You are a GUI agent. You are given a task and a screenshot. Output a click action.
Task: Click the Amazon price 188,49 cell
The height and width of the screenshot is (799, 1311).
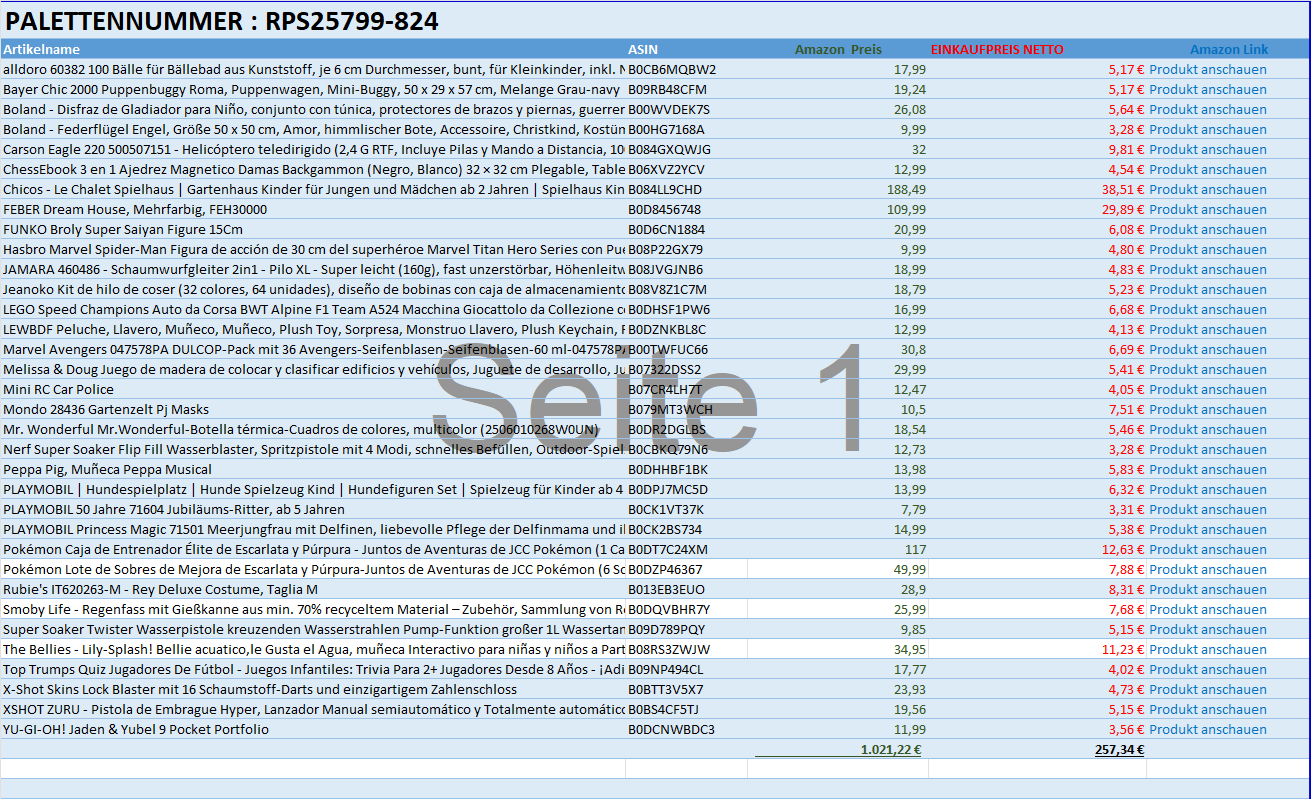pyautogui.click(x=906, y=190)
